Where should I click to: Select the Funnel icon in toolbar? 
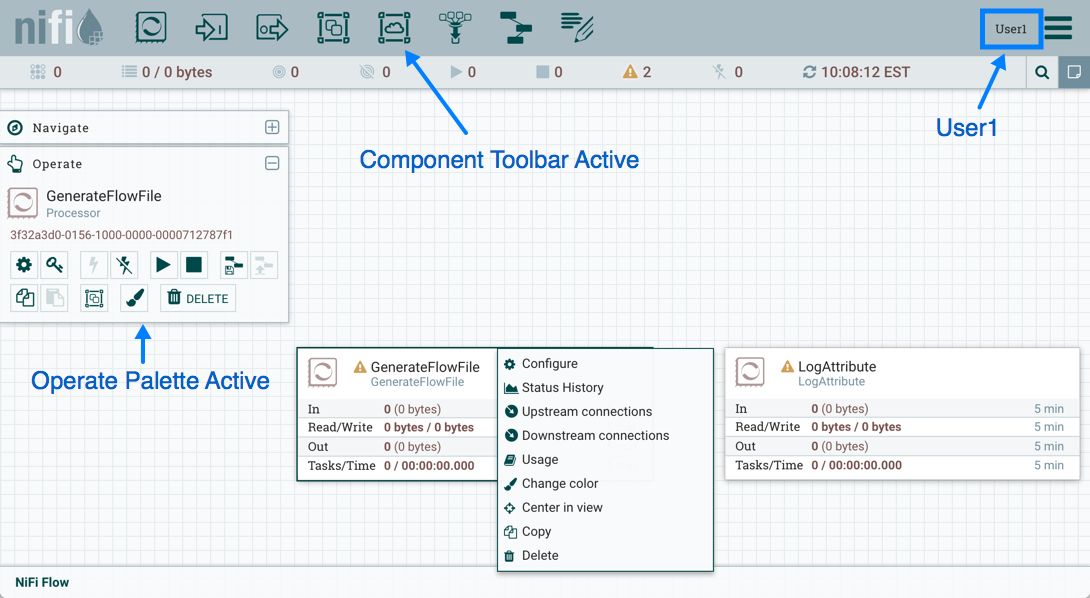455,28
